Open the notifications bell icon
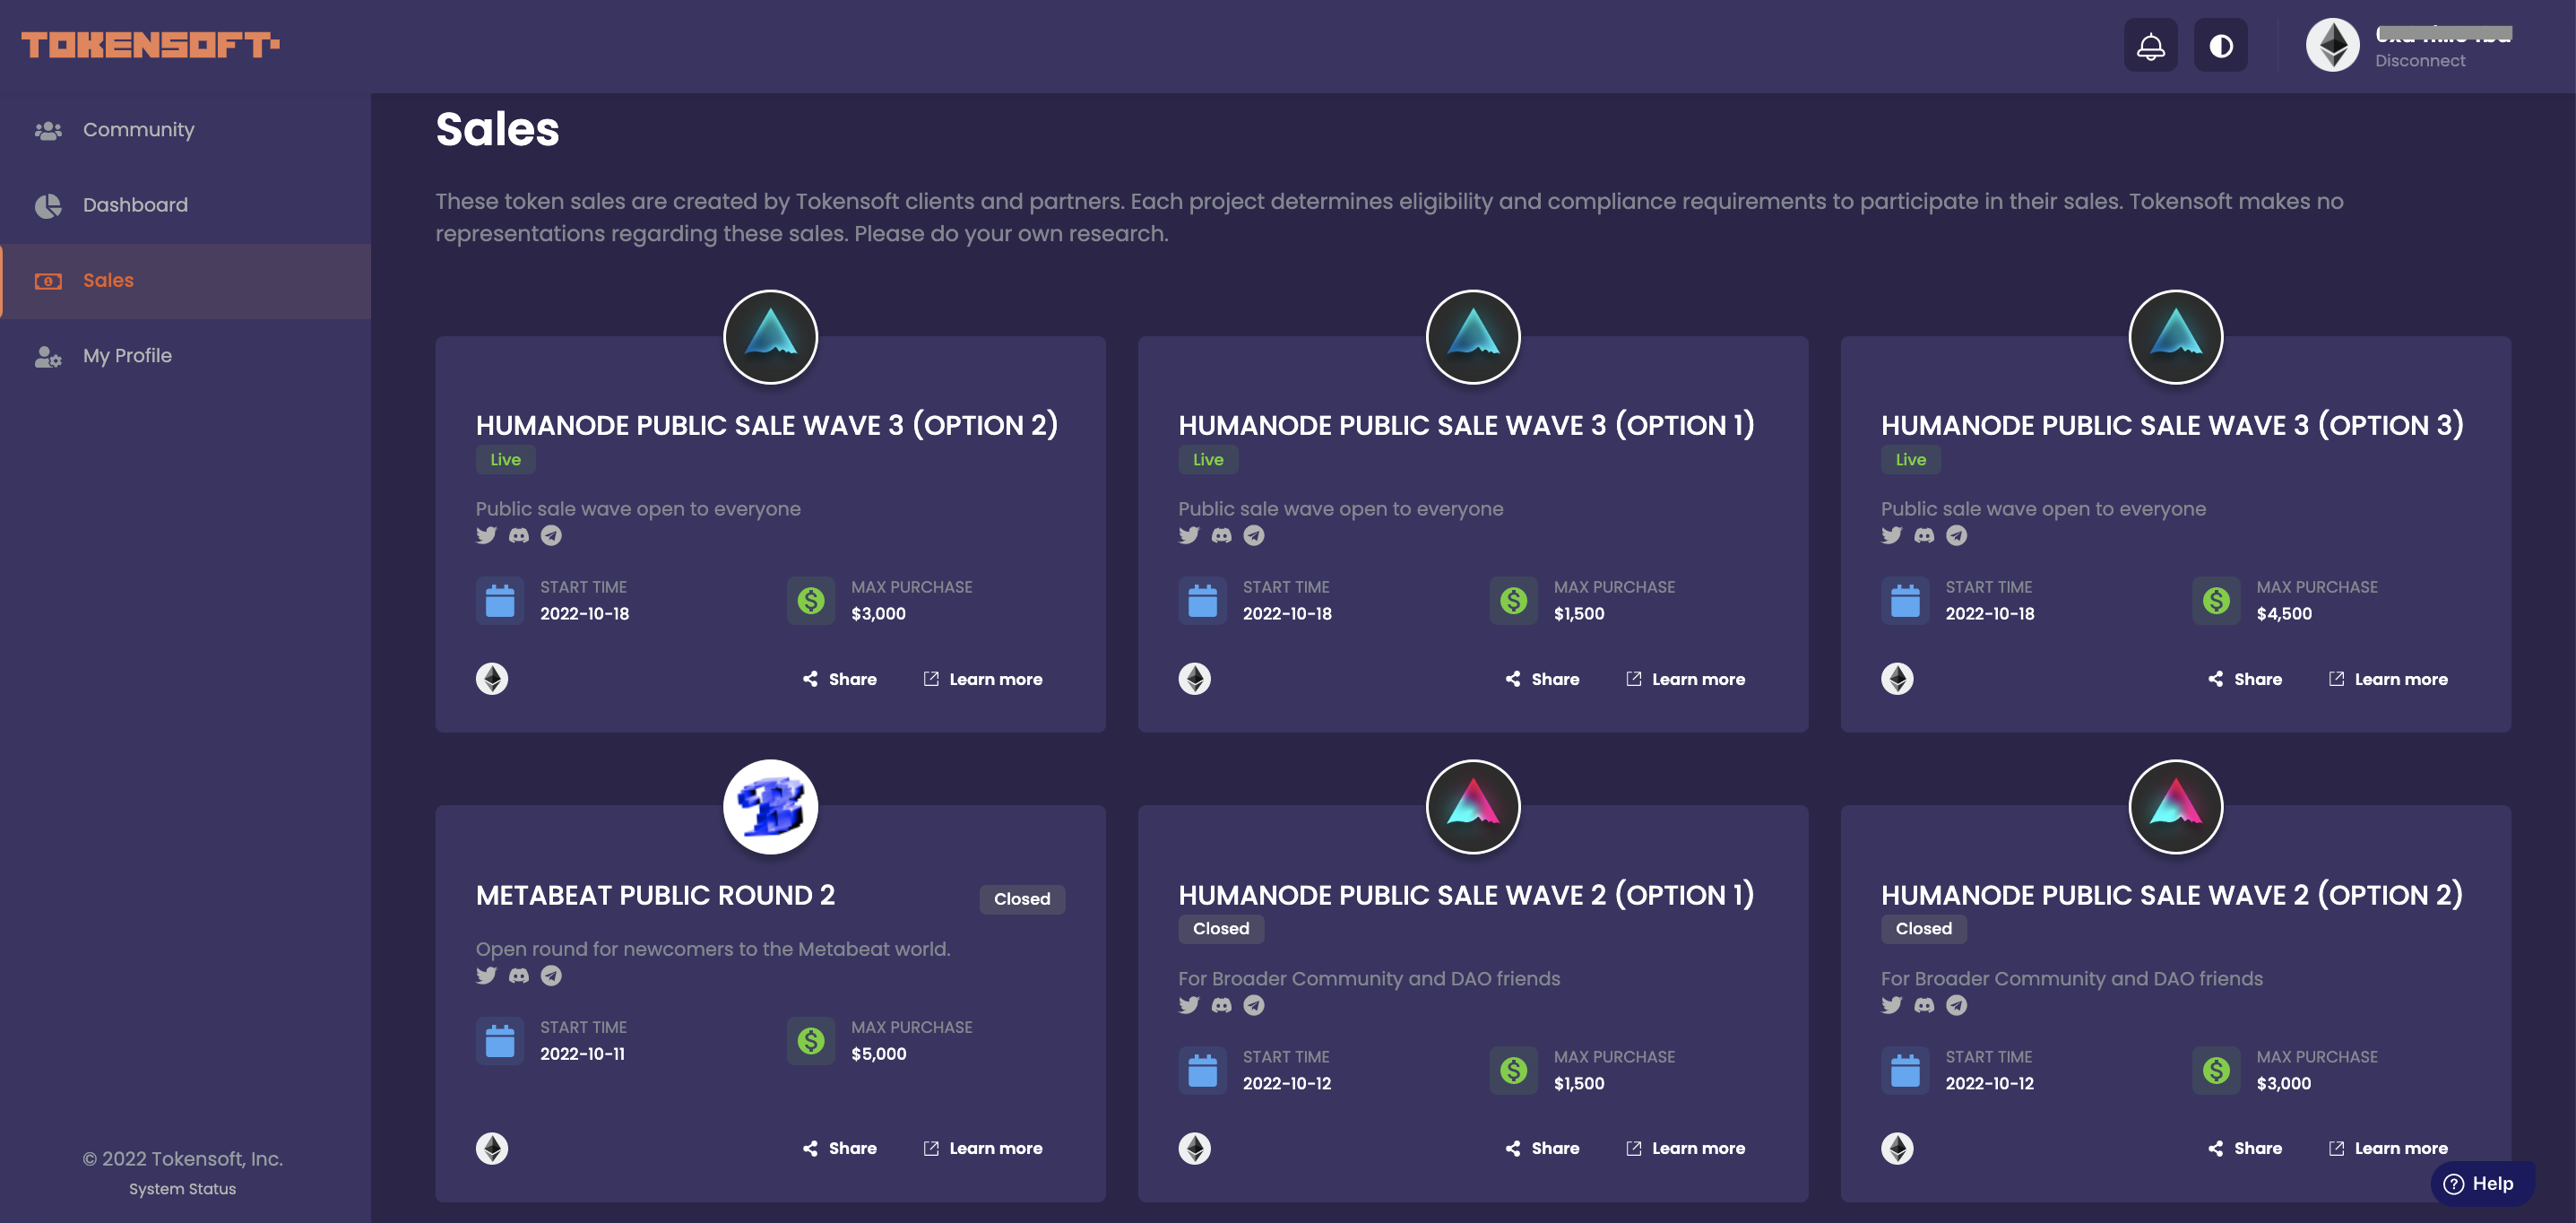The width and height of the screenshot is (2576, 1223). point(2150,45)
